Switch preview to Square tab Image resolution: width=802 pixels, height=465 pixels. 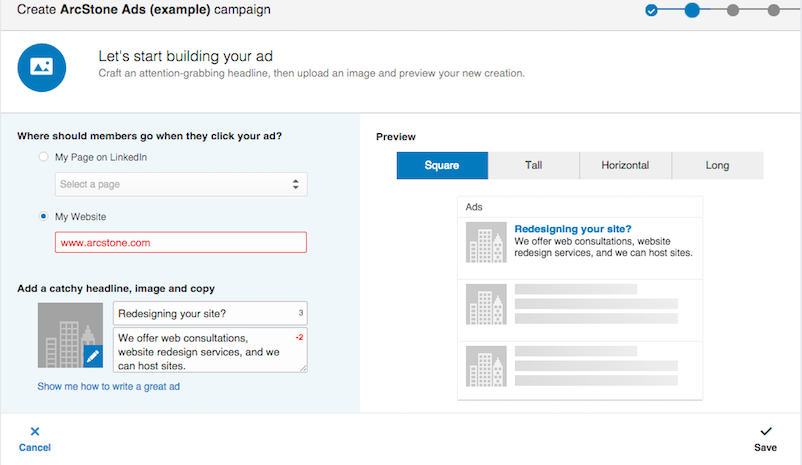[x=442, y=165]
